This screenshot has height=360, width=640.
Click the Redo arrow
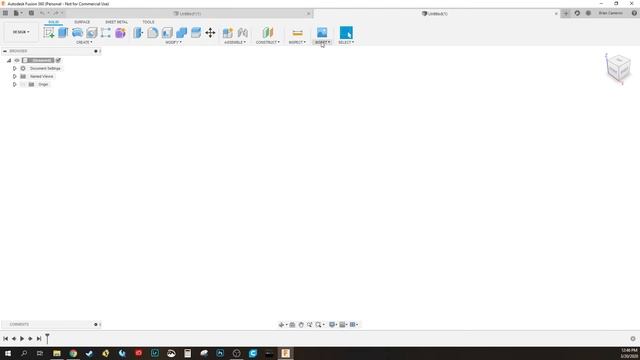coord(56,13)
